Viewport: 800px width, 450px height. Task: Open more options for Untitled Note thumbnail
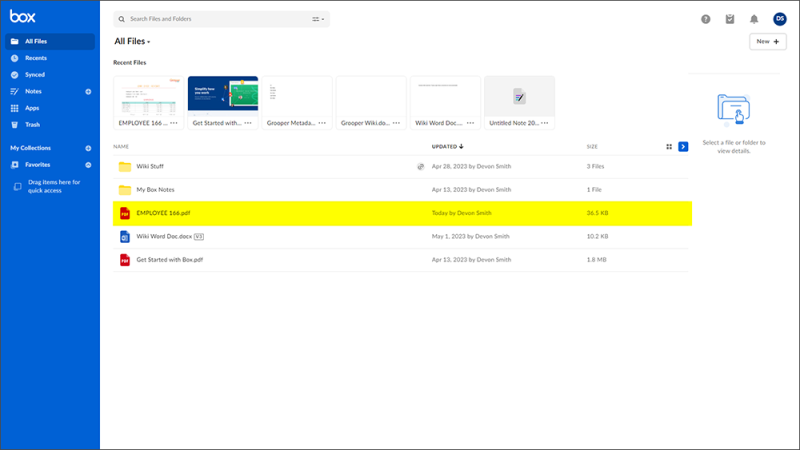(544, 123)
